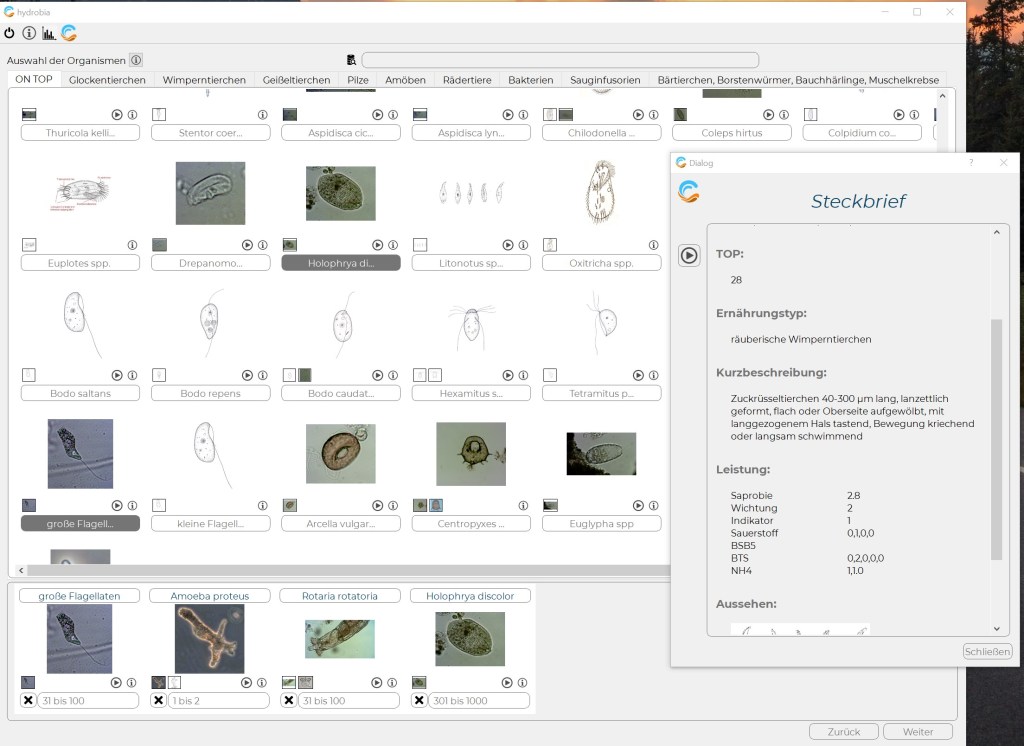Toggle the Holophrya di... organism selection
This screenshot has height=746, width=1024.
[x=340, y=263]
